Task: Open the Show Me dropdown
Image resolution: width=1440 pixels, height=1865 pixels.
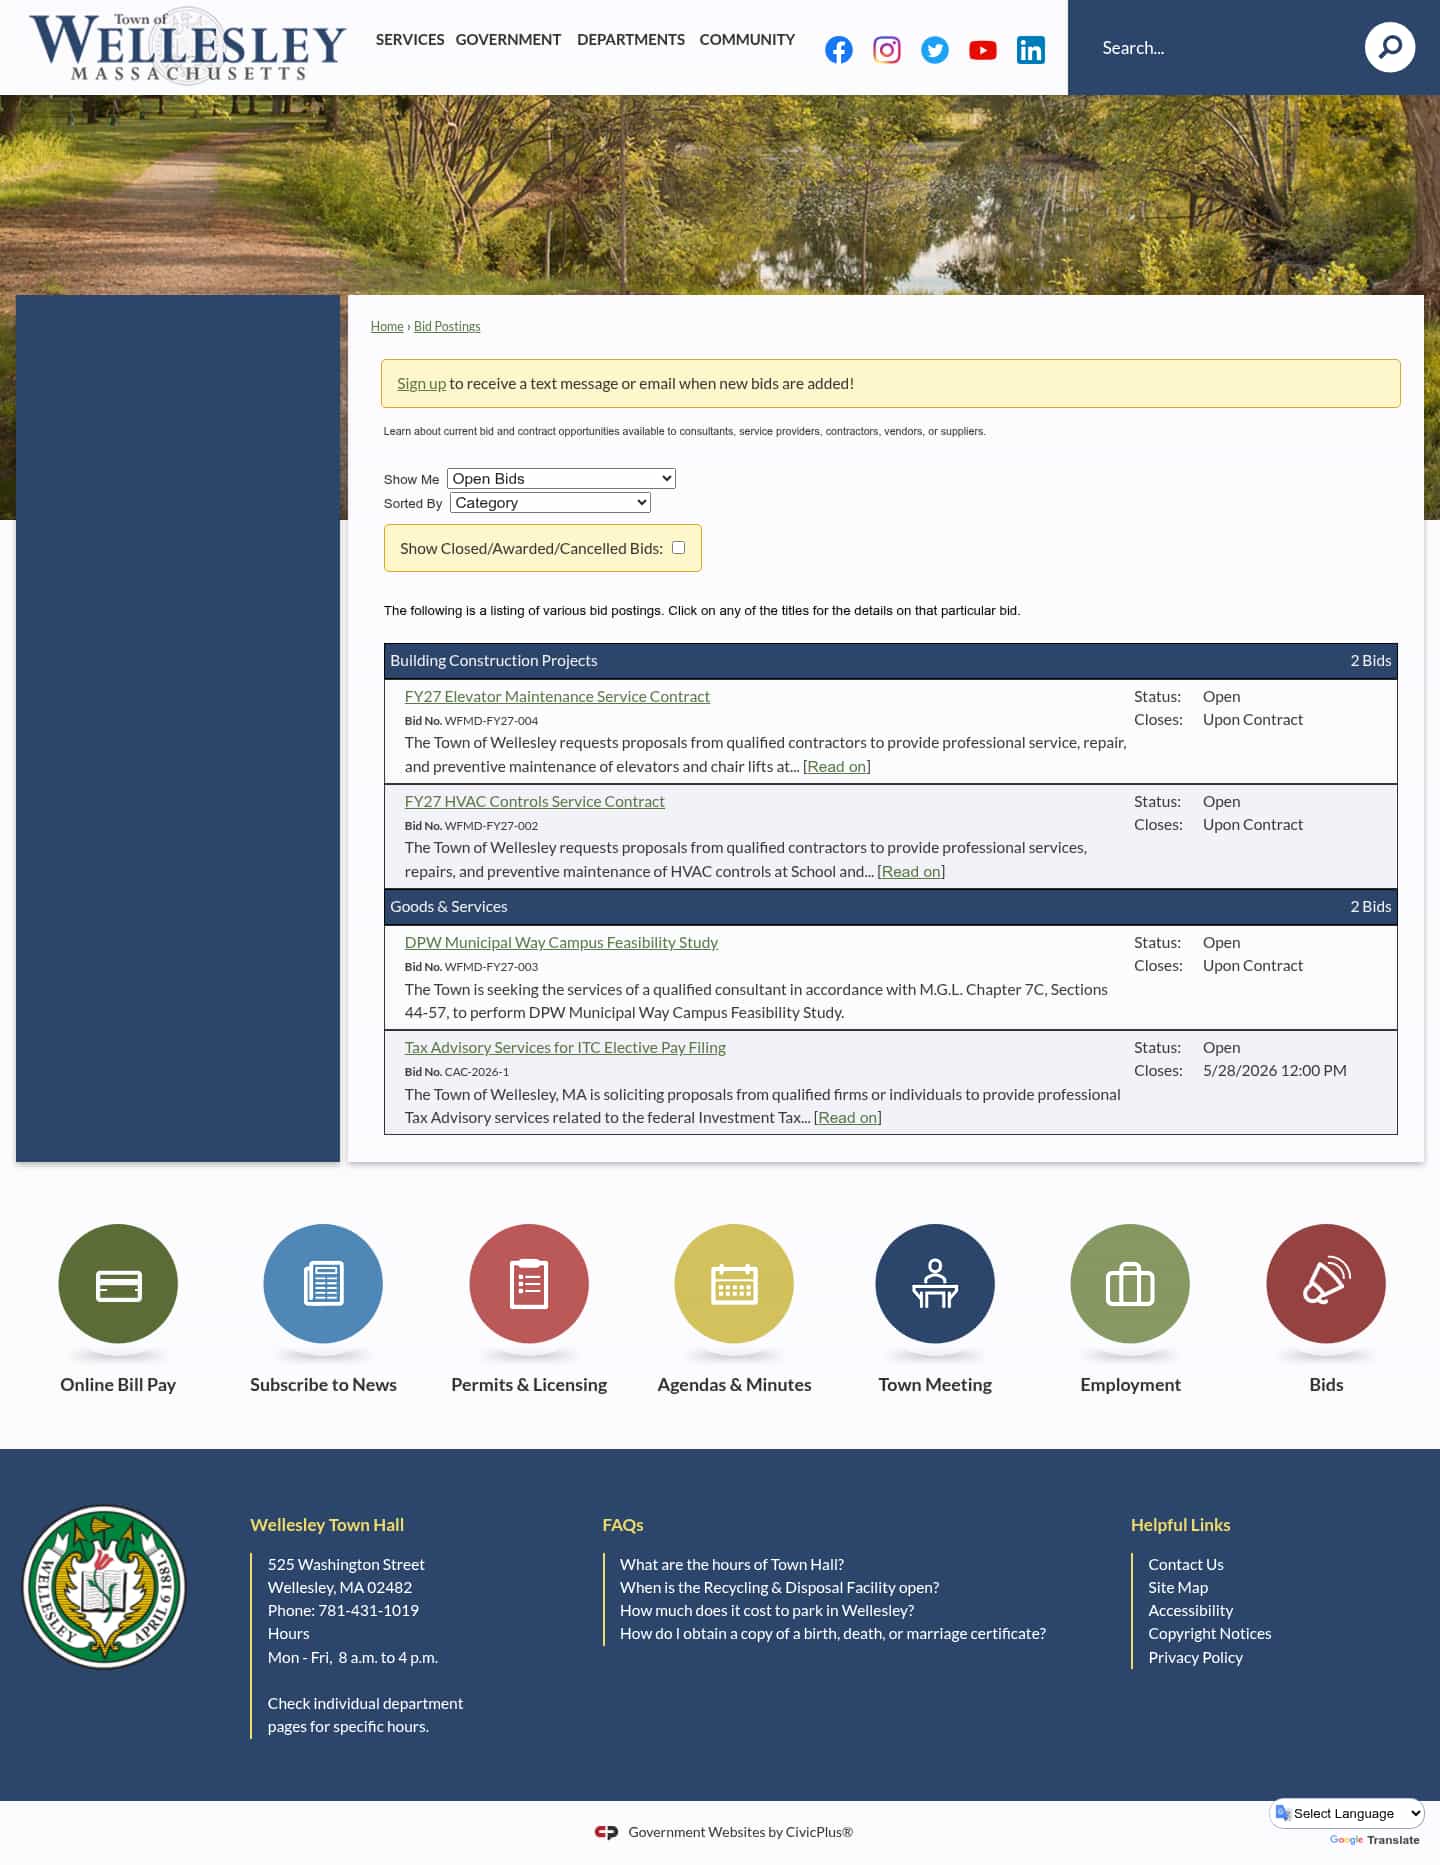Action: tap(561, 479)
